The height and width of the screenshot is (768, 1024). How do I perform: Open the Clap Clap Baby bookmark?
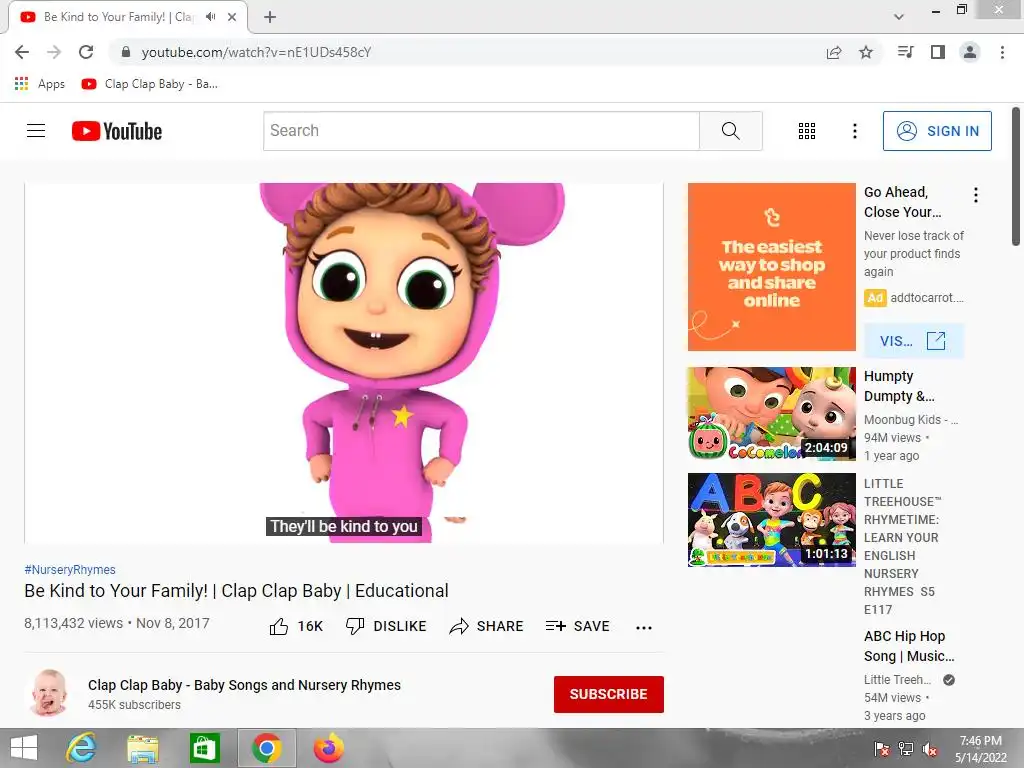point(150,84)
